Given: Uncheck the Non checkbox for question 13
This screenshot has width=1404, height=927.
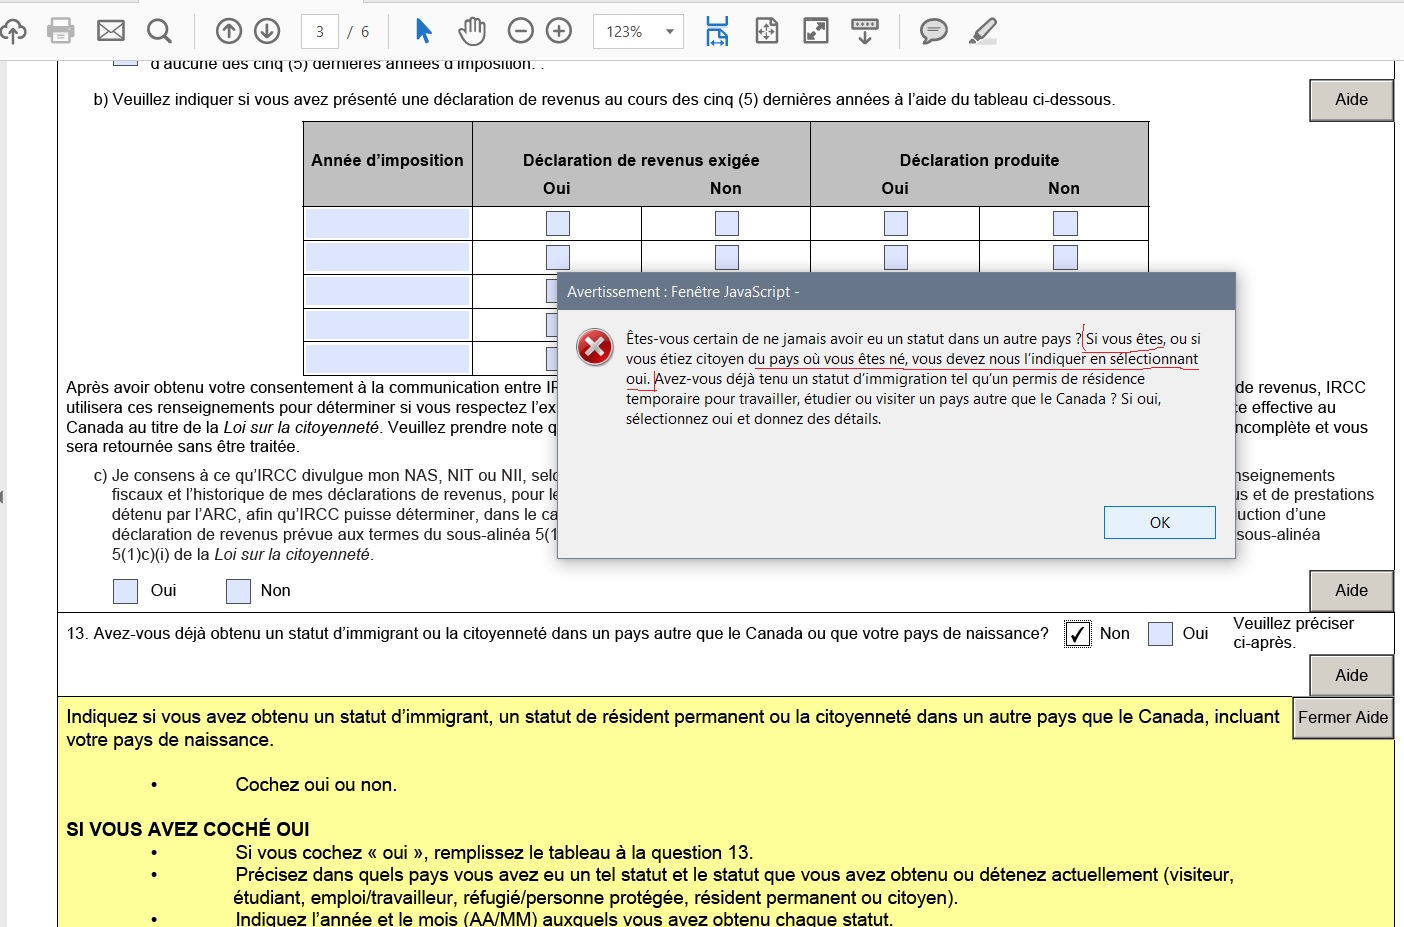Looking at the screenshot, I should click(x=1077, y=634).
